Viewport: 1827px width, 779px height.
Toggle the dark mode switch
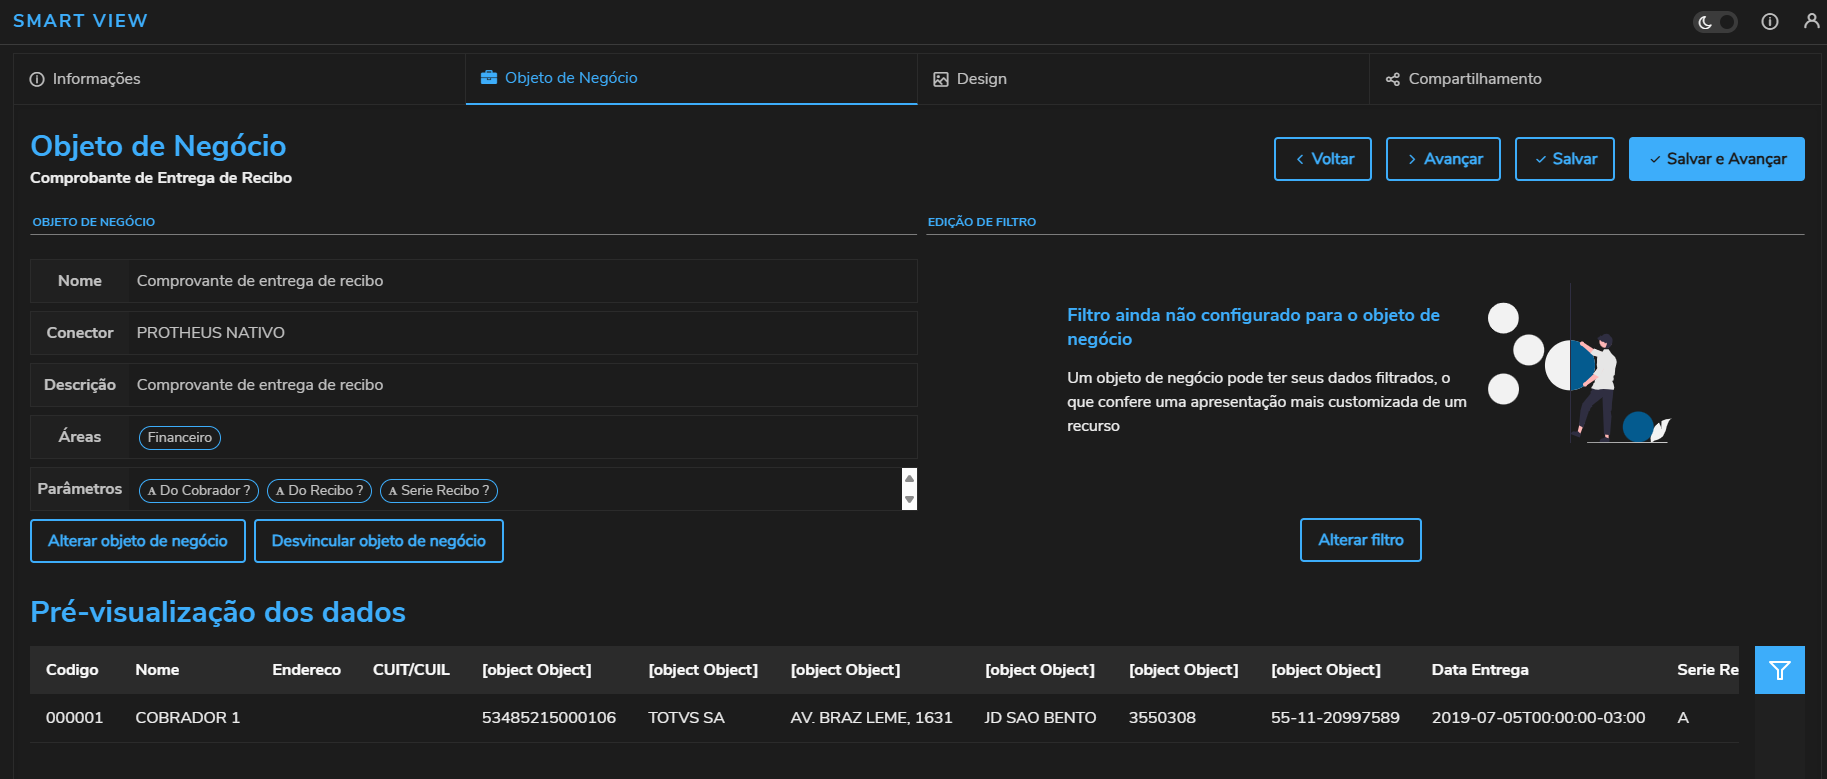pos(1715,22)
